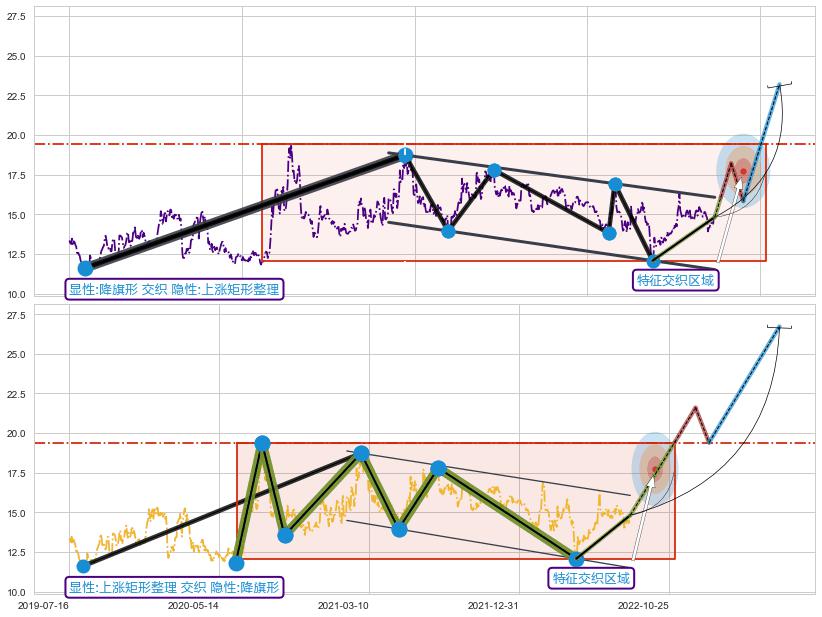Click the projected endpoint atop top chart's blue arrow
Viewport: 822px width, 617px height.
779,85
